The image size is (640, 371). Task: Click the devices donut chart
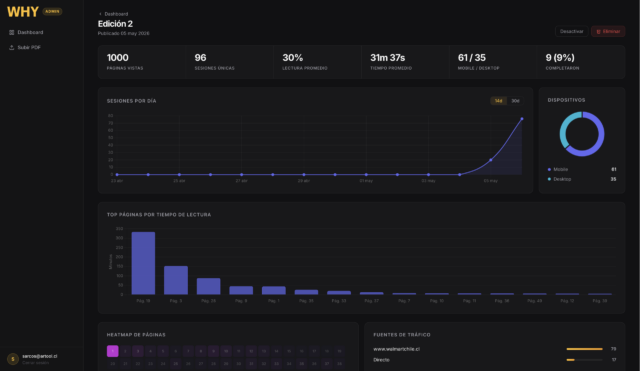point(582,134)
